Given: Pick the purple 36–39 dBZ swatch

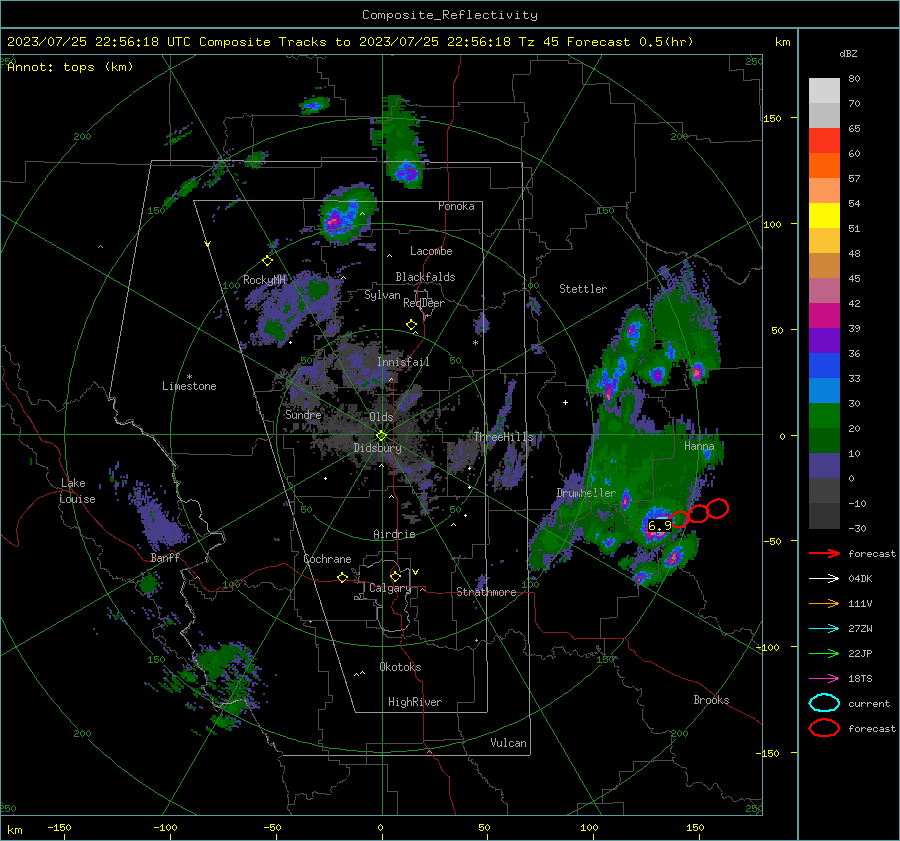Looking at the screenshot, I should tap(824, 341).
